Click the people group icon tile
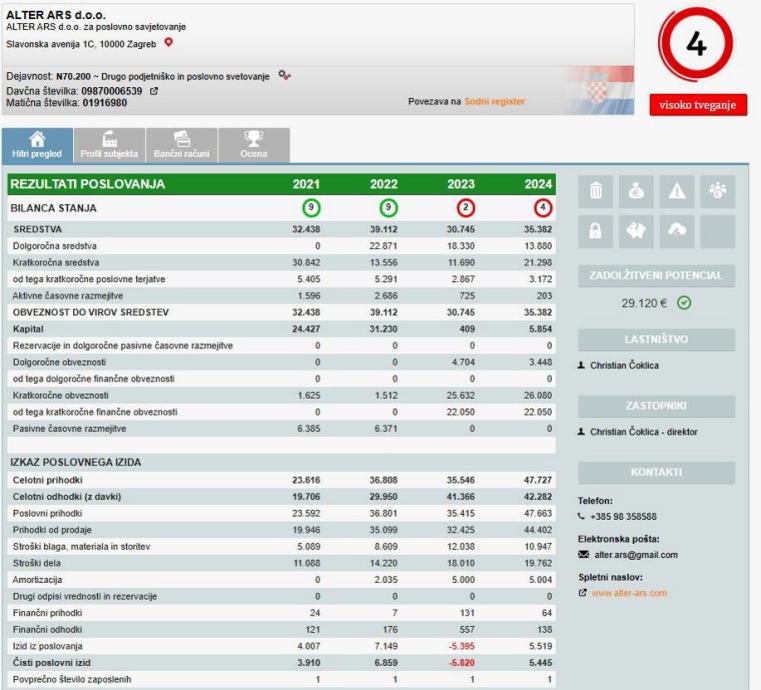This screenshot has height=690, width=761. pos(718,191)
